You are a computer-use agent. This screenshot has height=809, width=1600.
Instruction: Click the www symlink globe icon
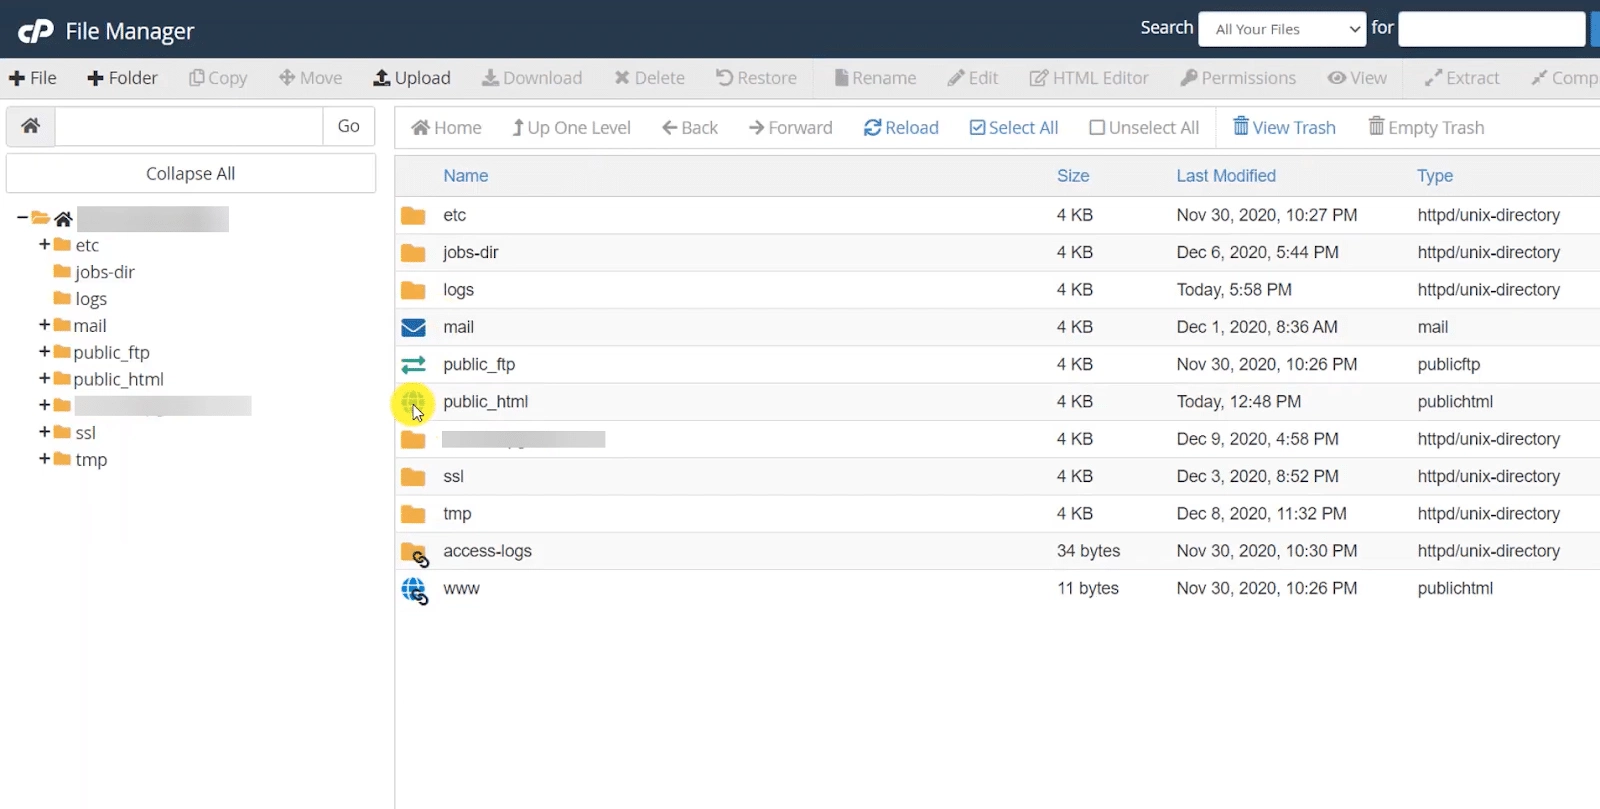(x=415, y=591)
